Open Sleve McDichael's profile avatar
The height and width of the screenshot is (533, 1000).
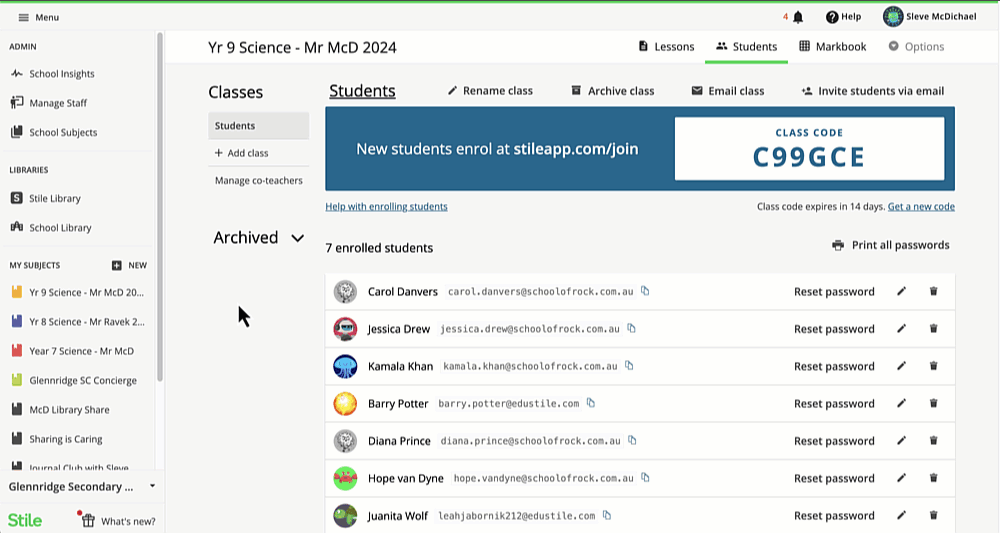pyautogui.click(x=893, y=17)
